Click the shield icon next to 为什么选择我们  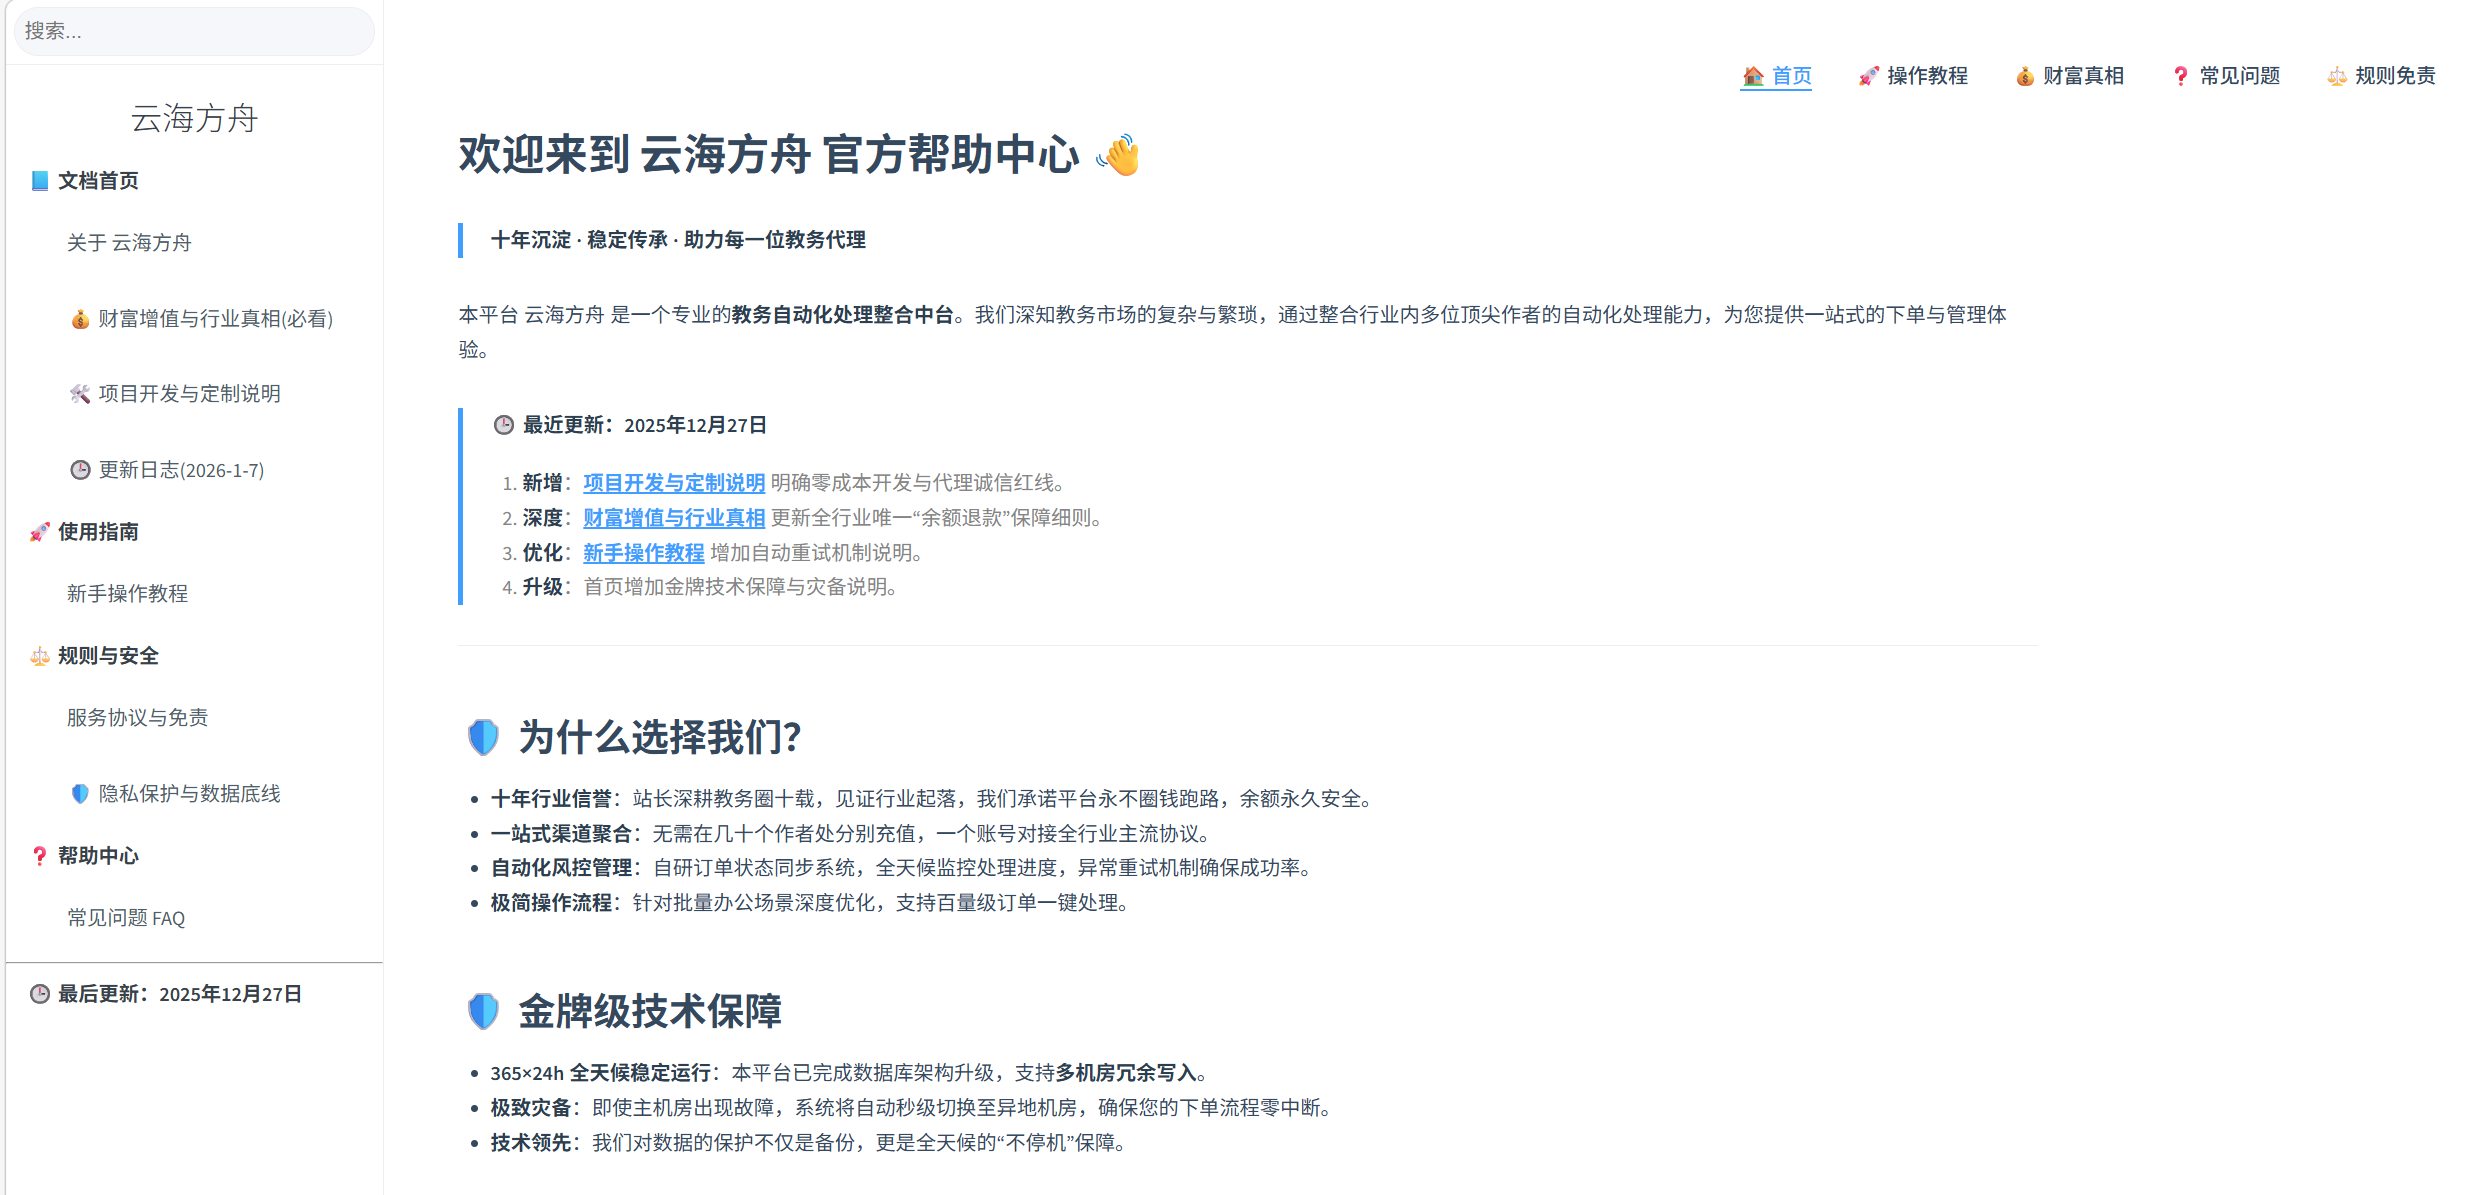483,737
